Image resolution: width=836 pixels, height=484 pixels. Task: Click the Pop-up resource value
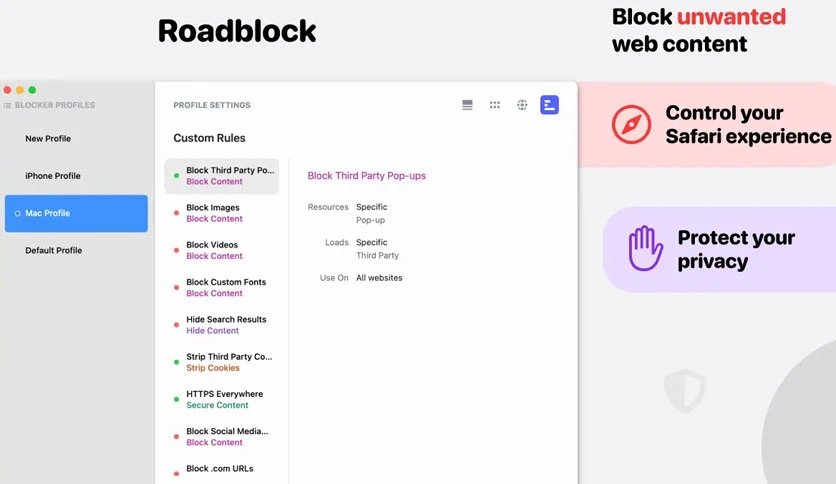tap(371, 220)
